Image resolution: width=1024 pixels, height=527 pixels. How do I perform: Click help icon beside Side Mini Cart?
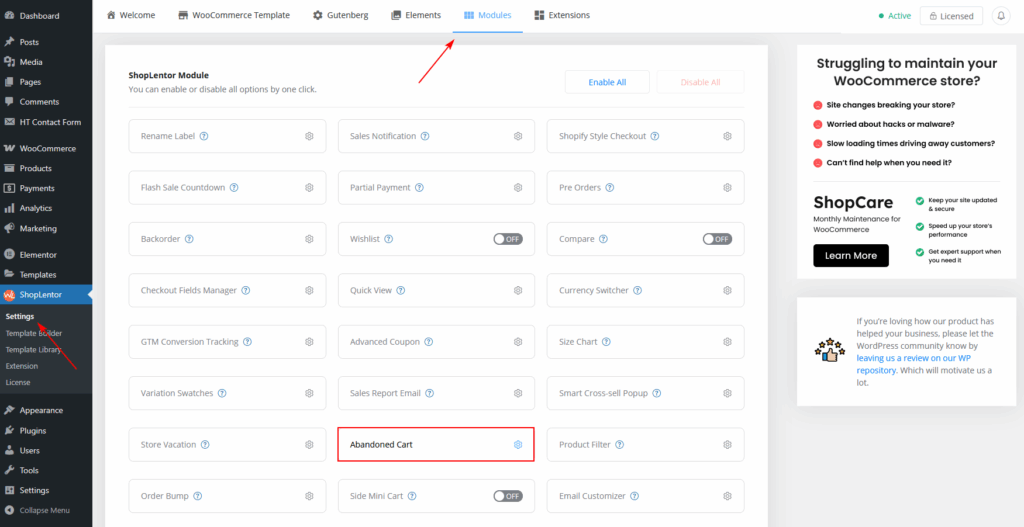tap(411, 496)
